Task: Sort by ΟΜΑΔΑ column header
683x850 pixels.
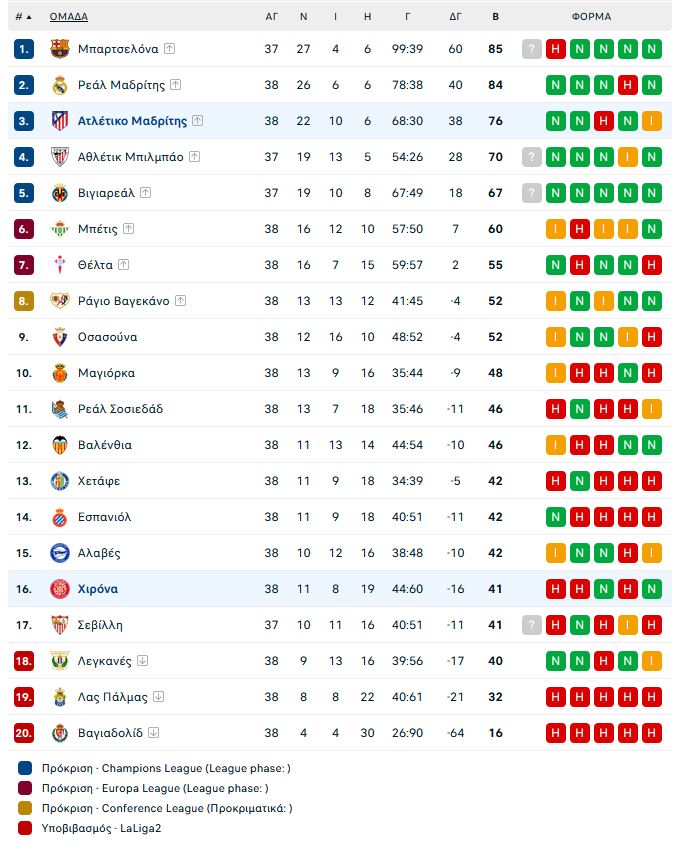Action: tap(69, 17)
